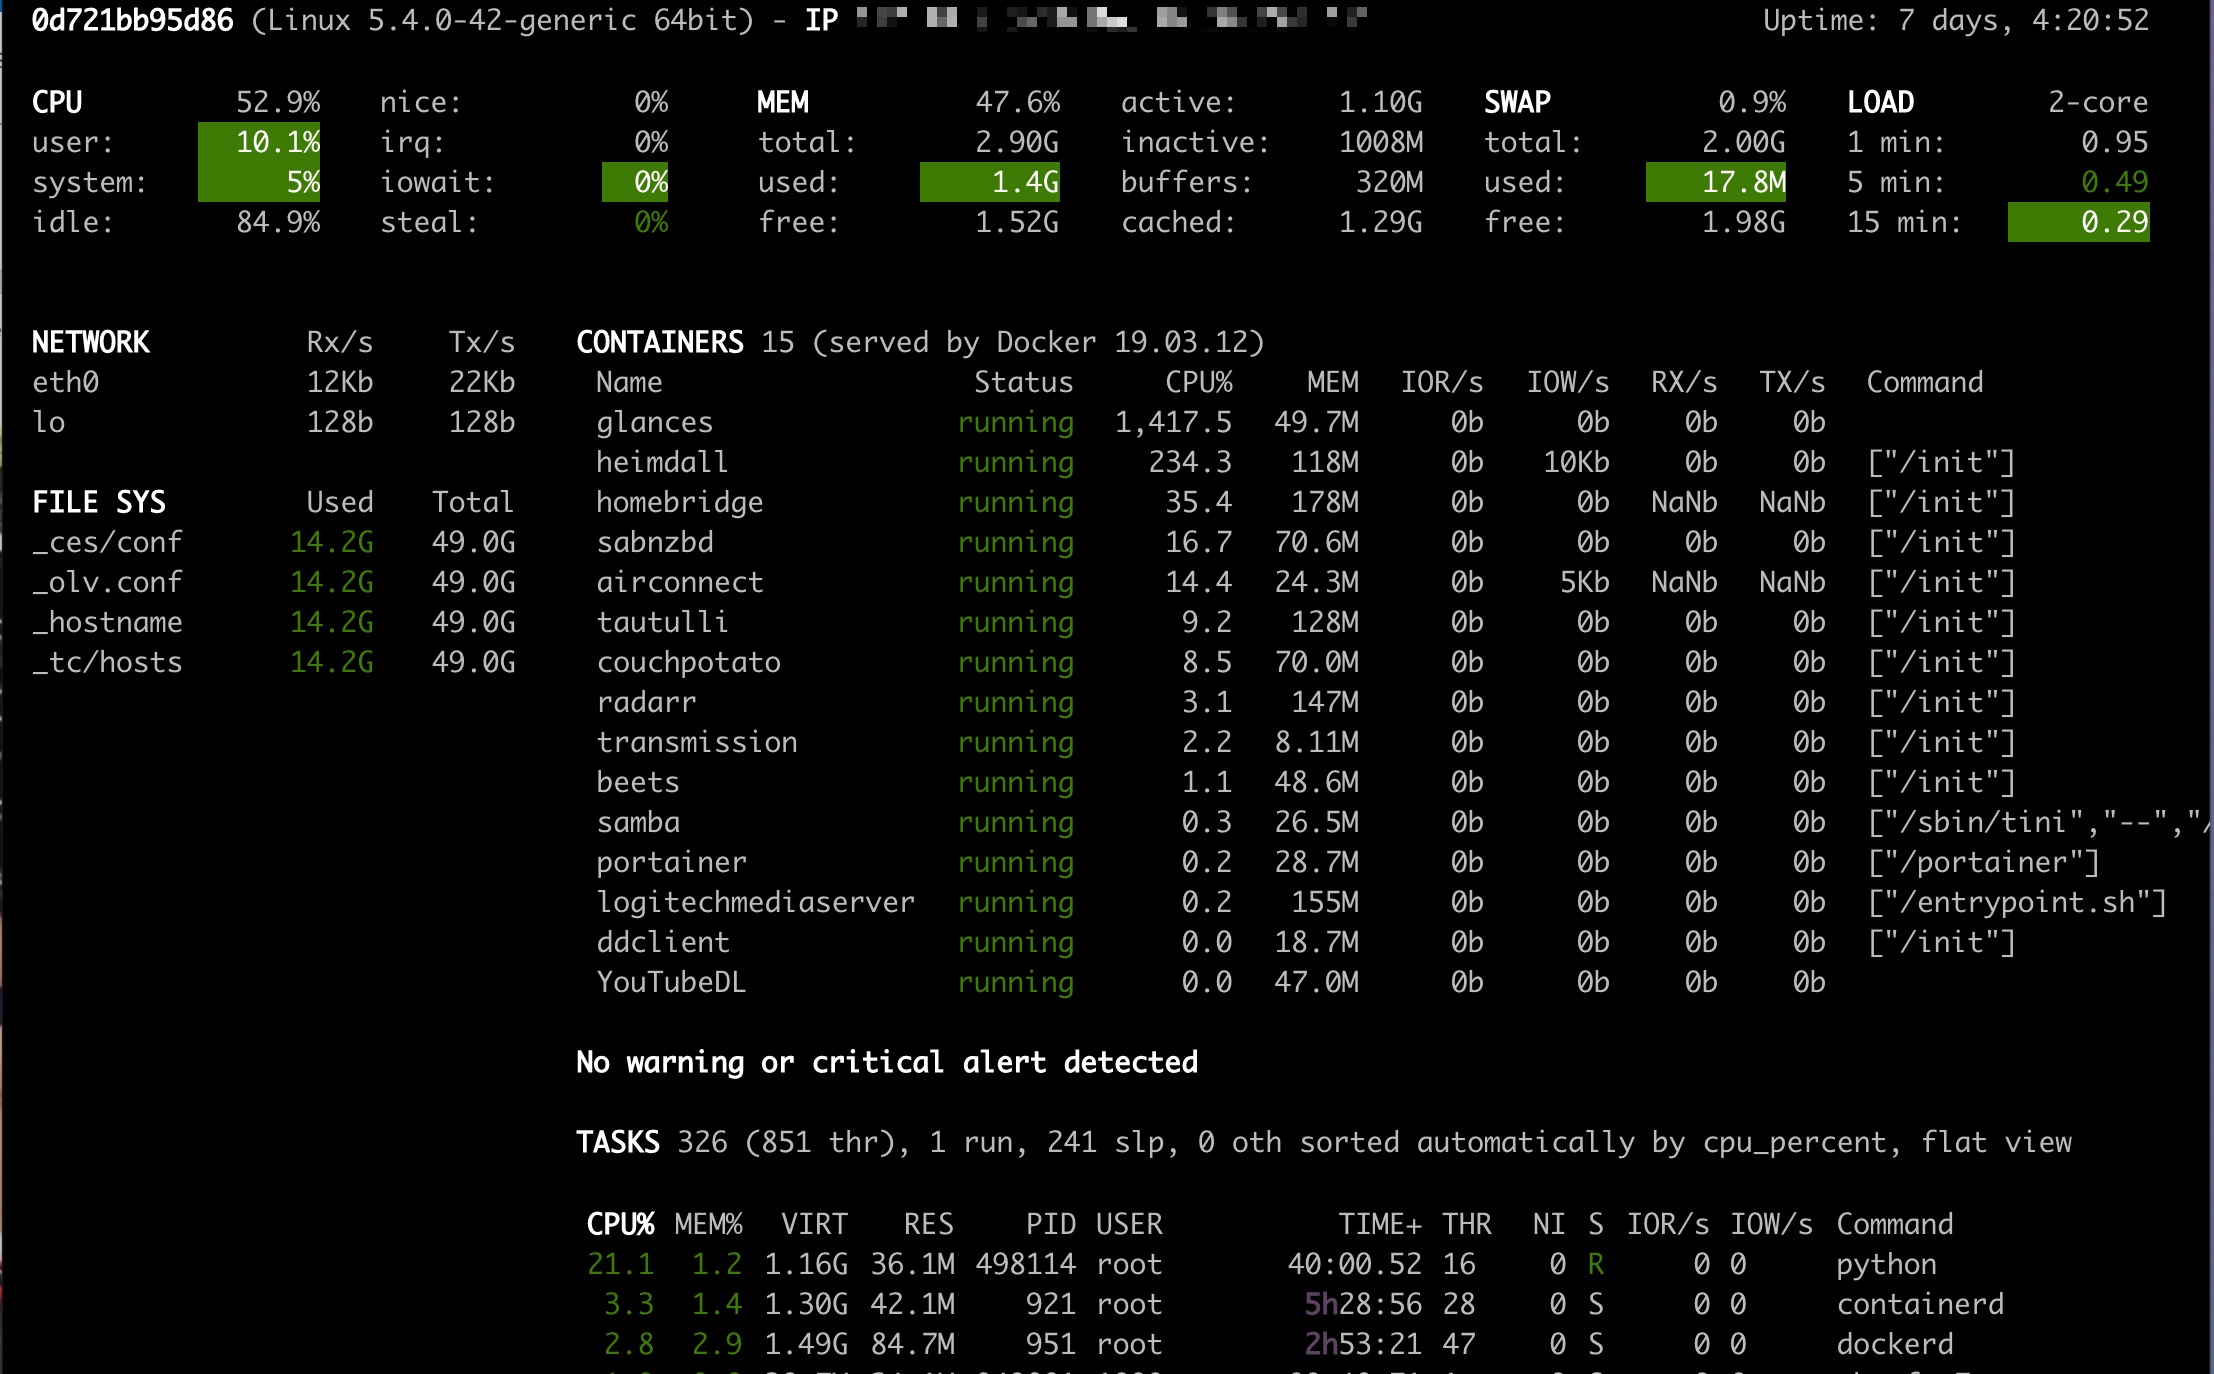
Task: Click the process list MEM% column header
Action: 708,1224
